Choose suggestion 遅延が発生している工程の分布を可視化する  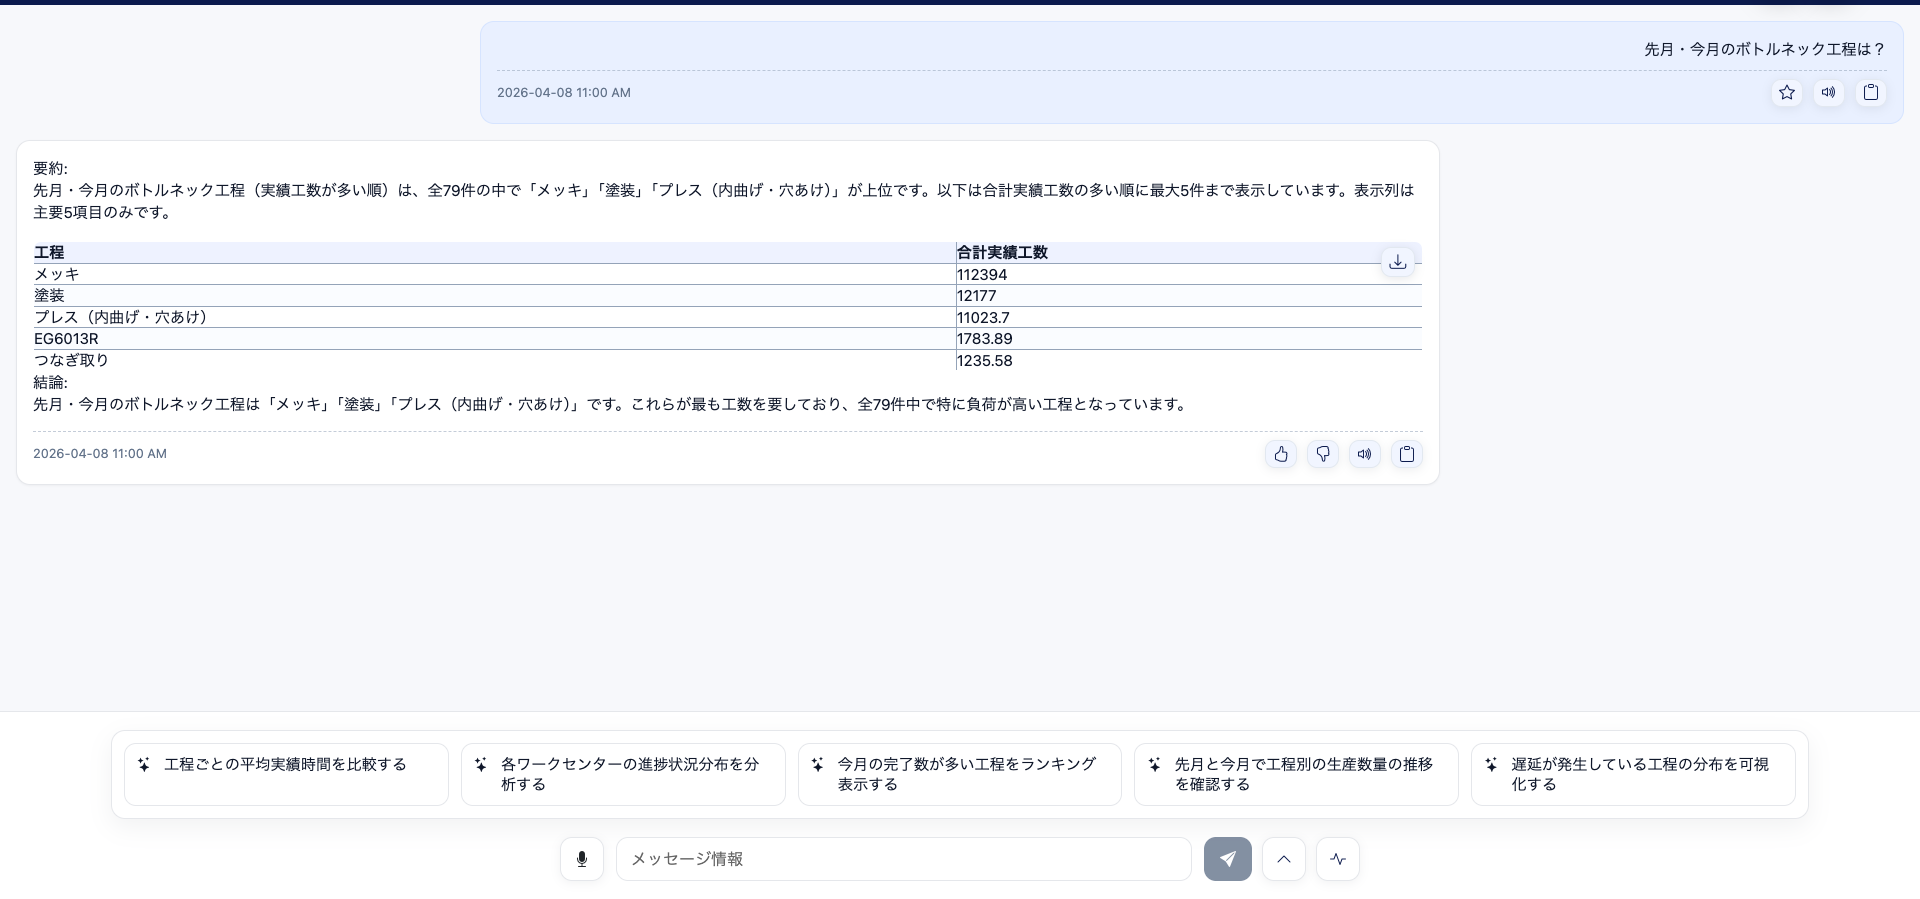pyautogui.click(x=1633, y=774)
